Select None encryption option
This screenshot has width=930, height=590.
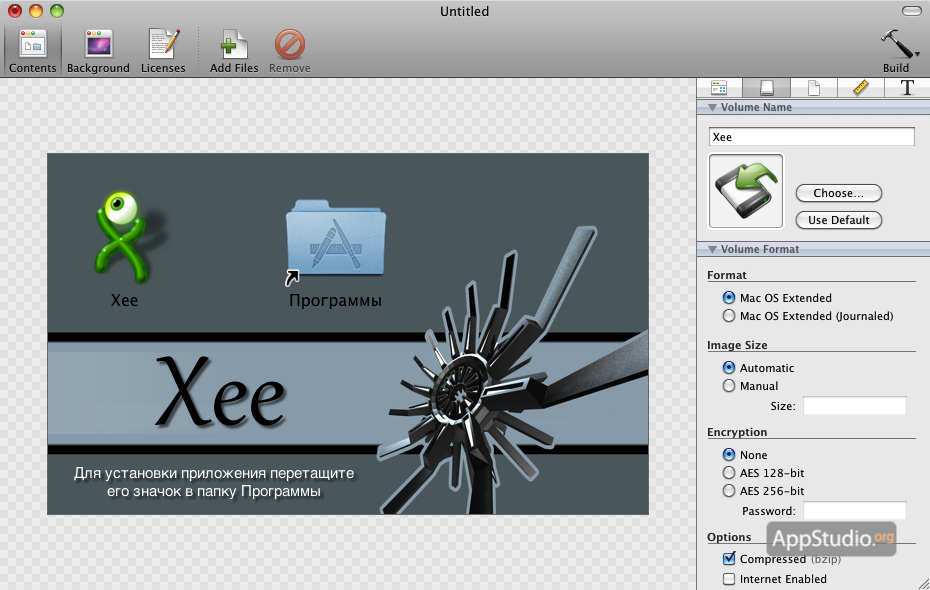click(x=729, y=455)
